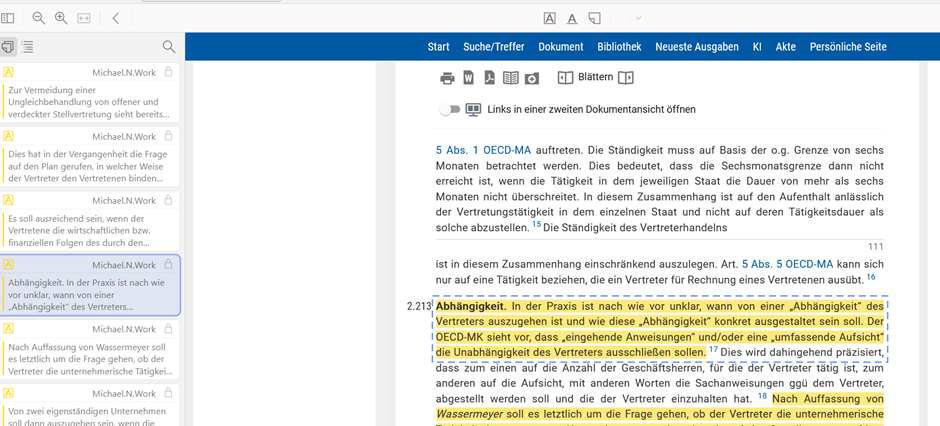Click the dual-monitor icon beside the toggle
940x426 pixels.
474,110
